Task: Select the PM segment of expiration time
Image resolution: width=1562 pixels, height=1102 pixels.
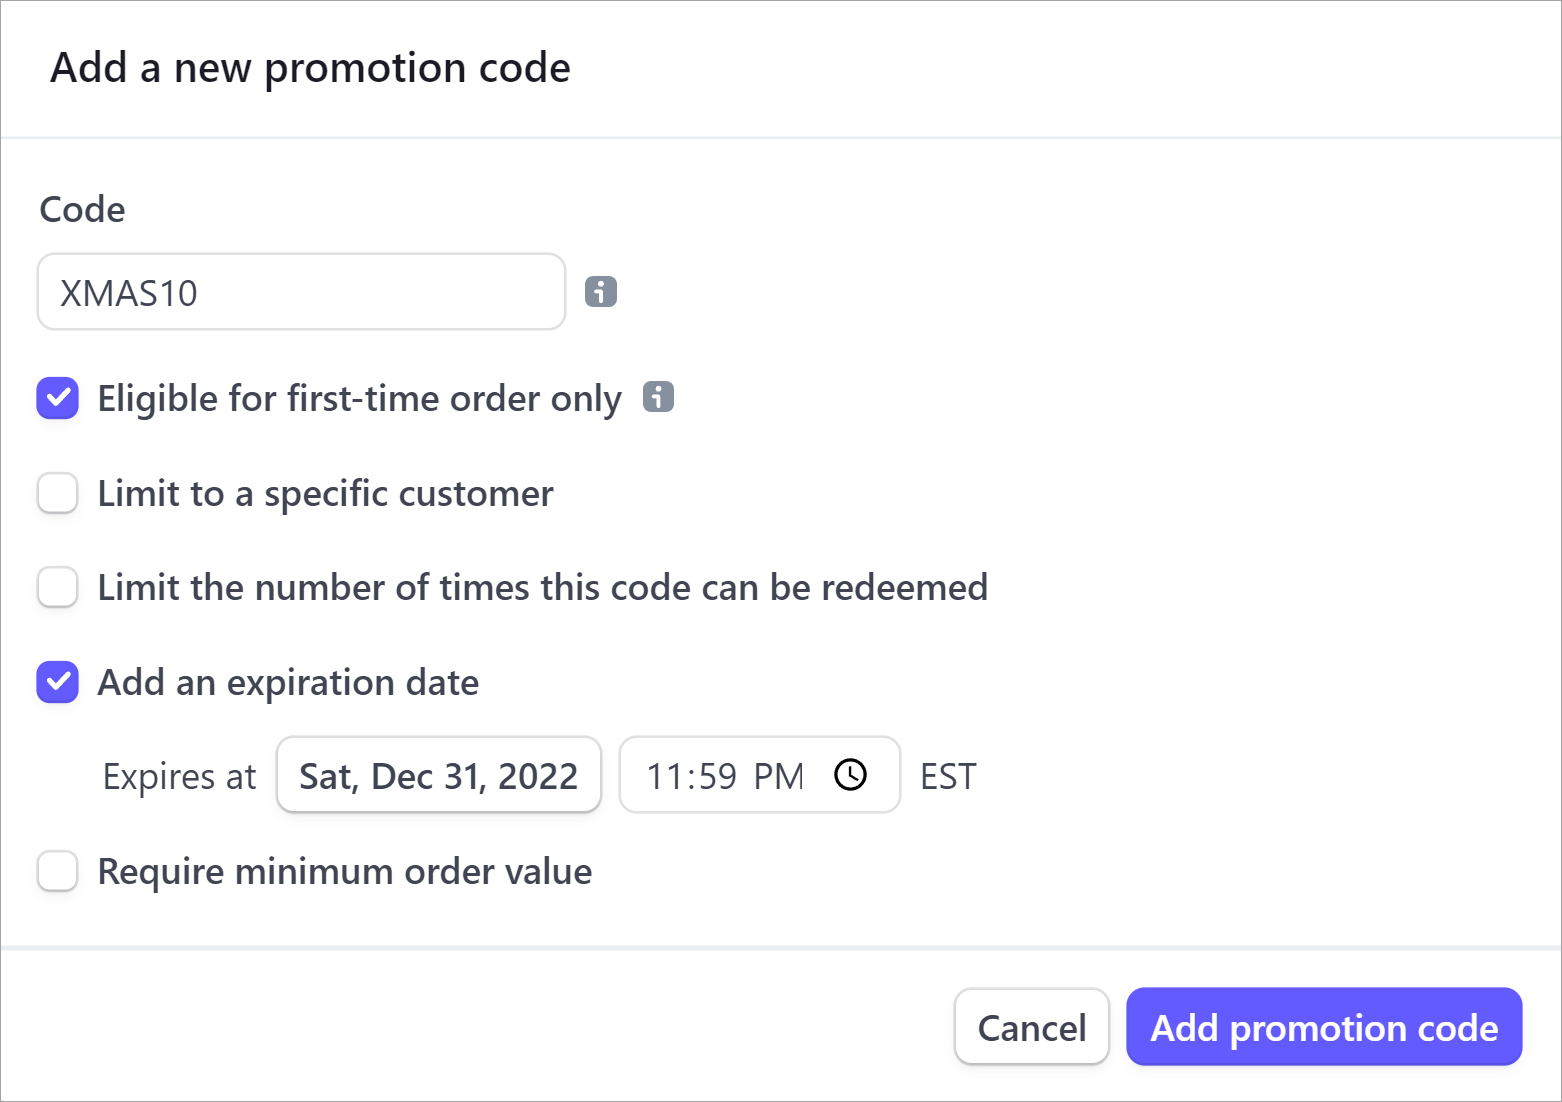Action: pos(778,777)
